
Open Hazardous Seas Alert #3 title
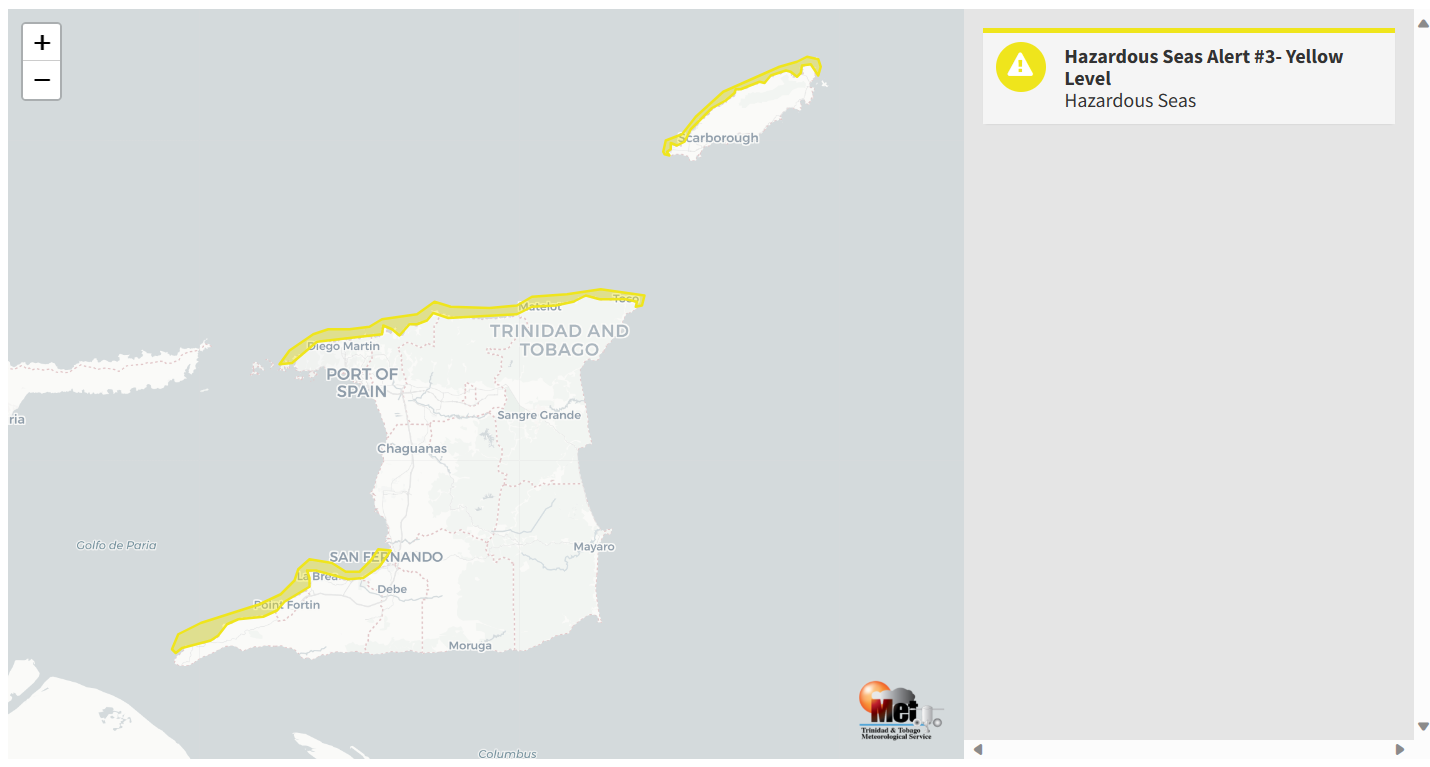tap(1204, 67)
